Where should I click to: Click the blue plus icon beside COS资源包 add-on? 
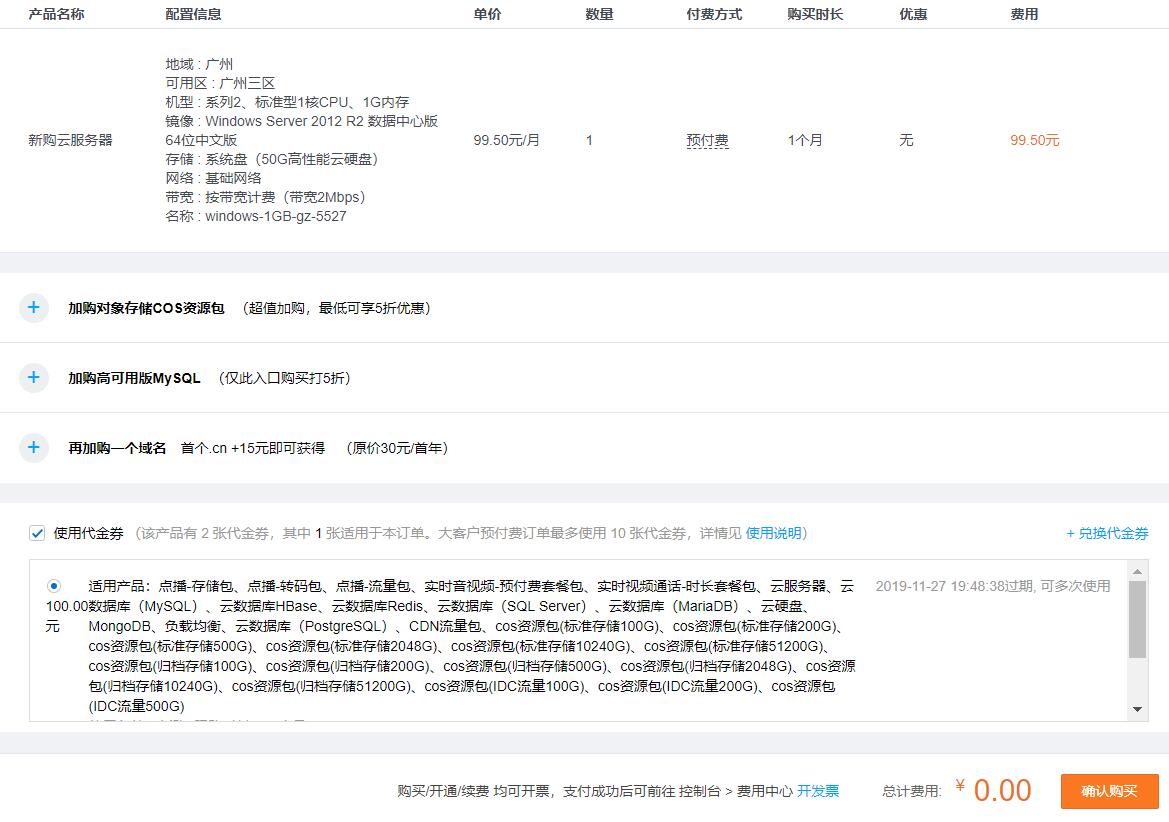coord(33,308)
